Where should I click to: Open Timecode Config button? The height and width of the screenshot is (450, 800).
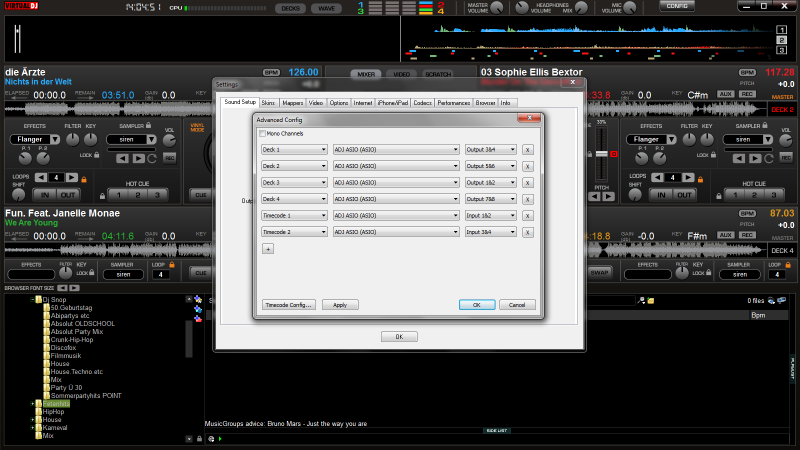pyautogui.click(x=288, y=305)
